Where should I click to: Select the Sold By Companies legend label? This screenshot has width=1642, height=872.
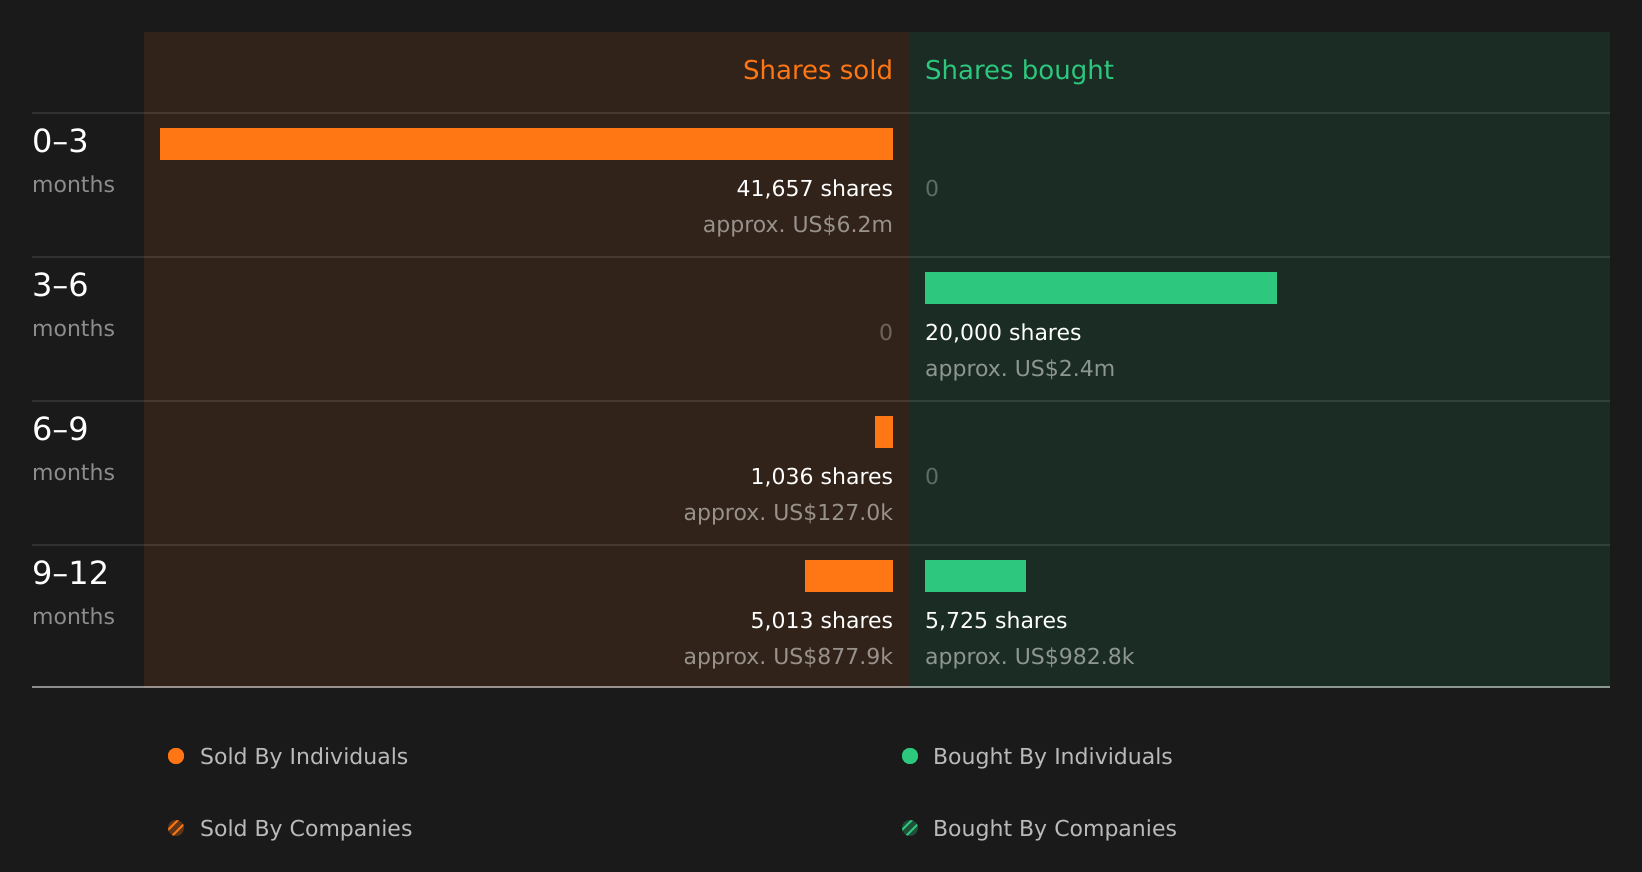point(306,829)
